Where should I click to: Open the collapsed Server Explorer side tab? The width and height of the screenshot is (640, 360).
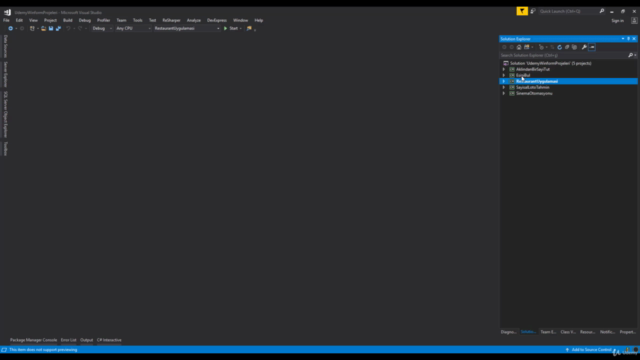pyautogui.click(x=5, y=75)
